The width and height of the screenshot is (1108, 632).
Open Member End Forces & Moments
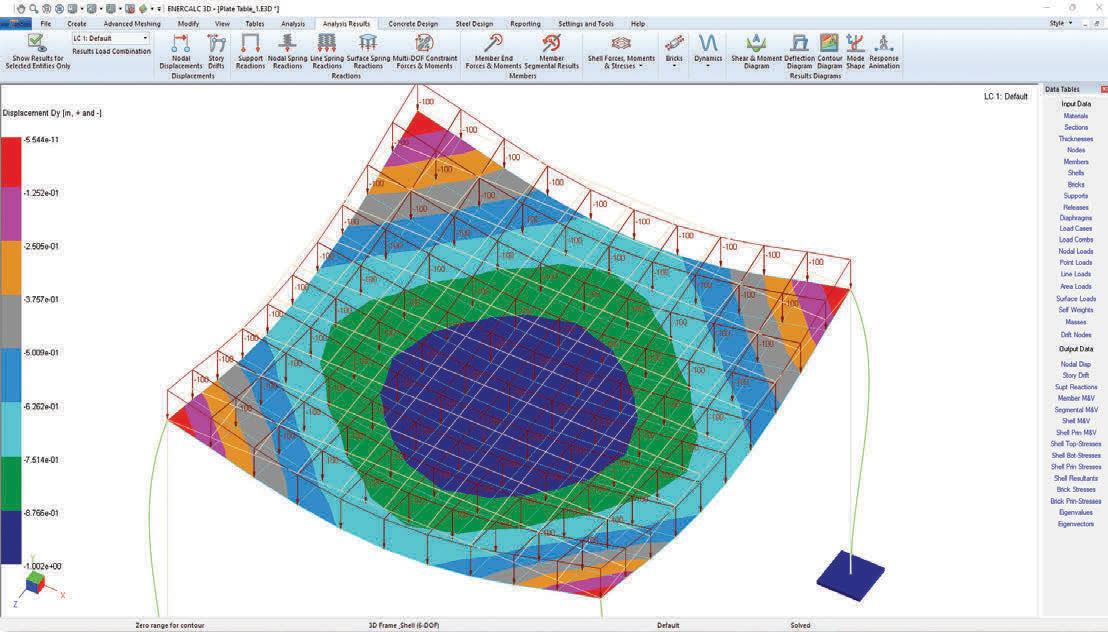point(493,52)
